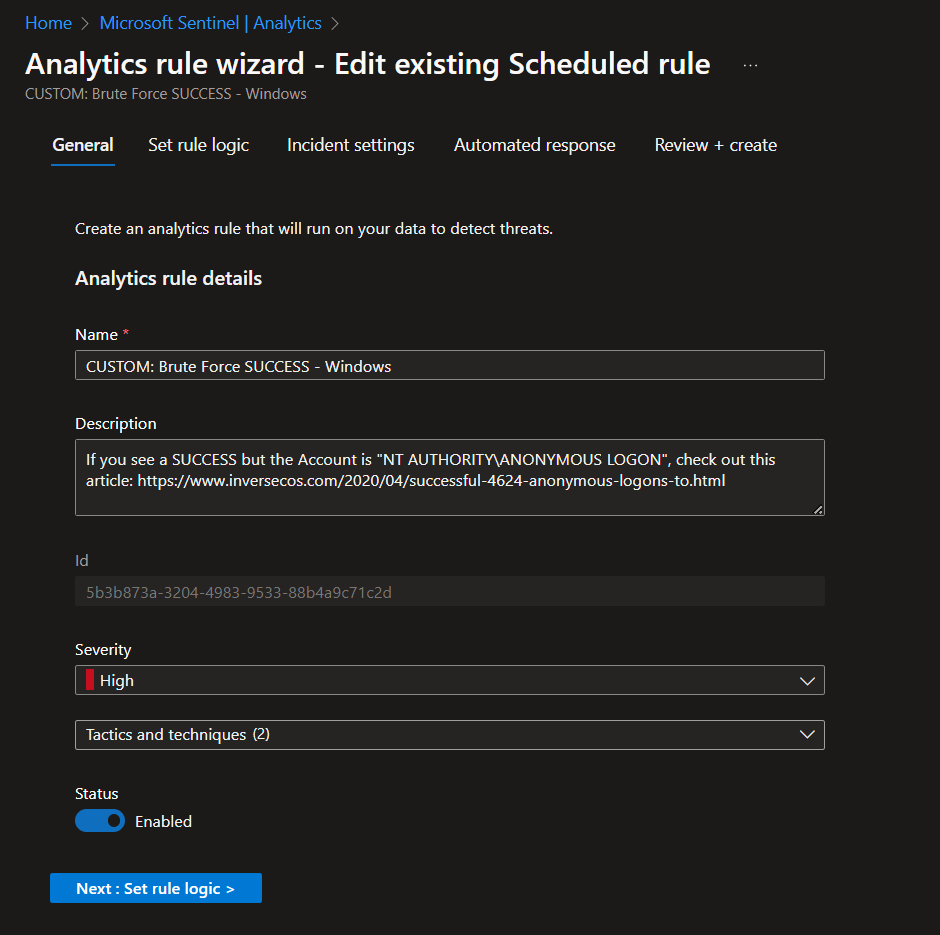Image resolution: width=940 pixels, height=935 pixels.
Task: Switch to Set rule logic tab
Action: [x=198, y=145]
